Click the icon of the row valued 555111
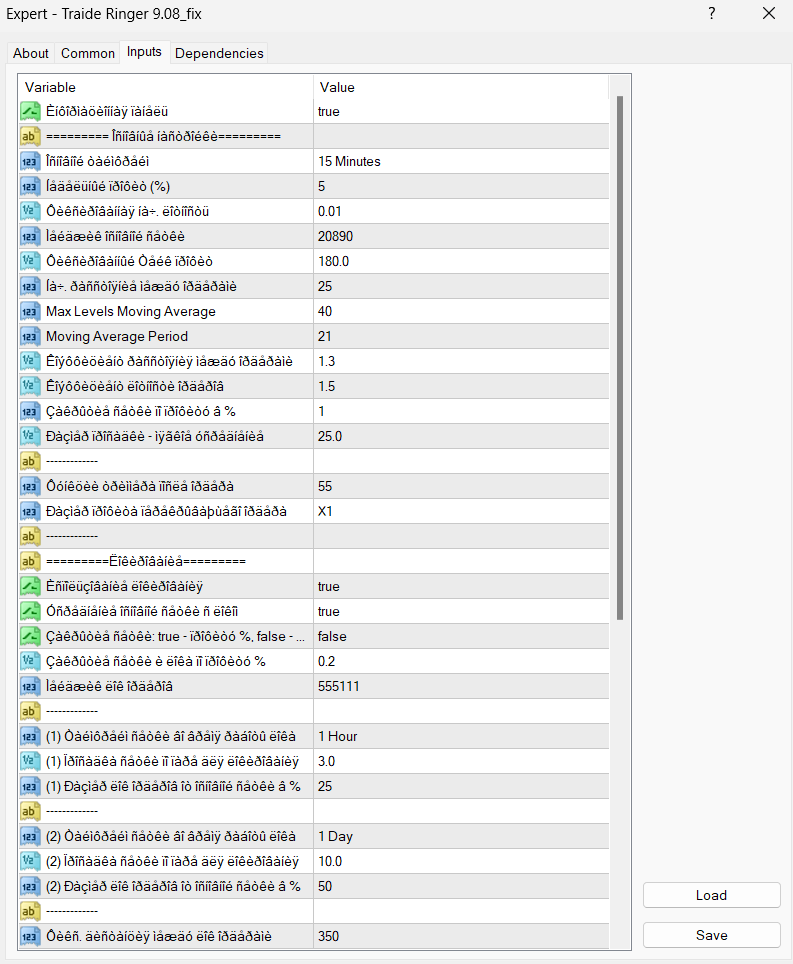 point(30,686)
